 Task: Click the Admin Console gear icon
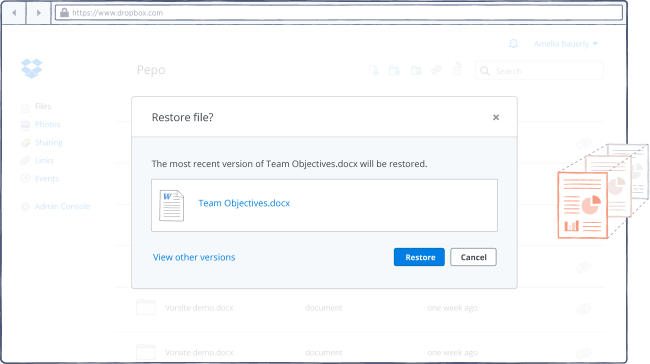[25, 206]
